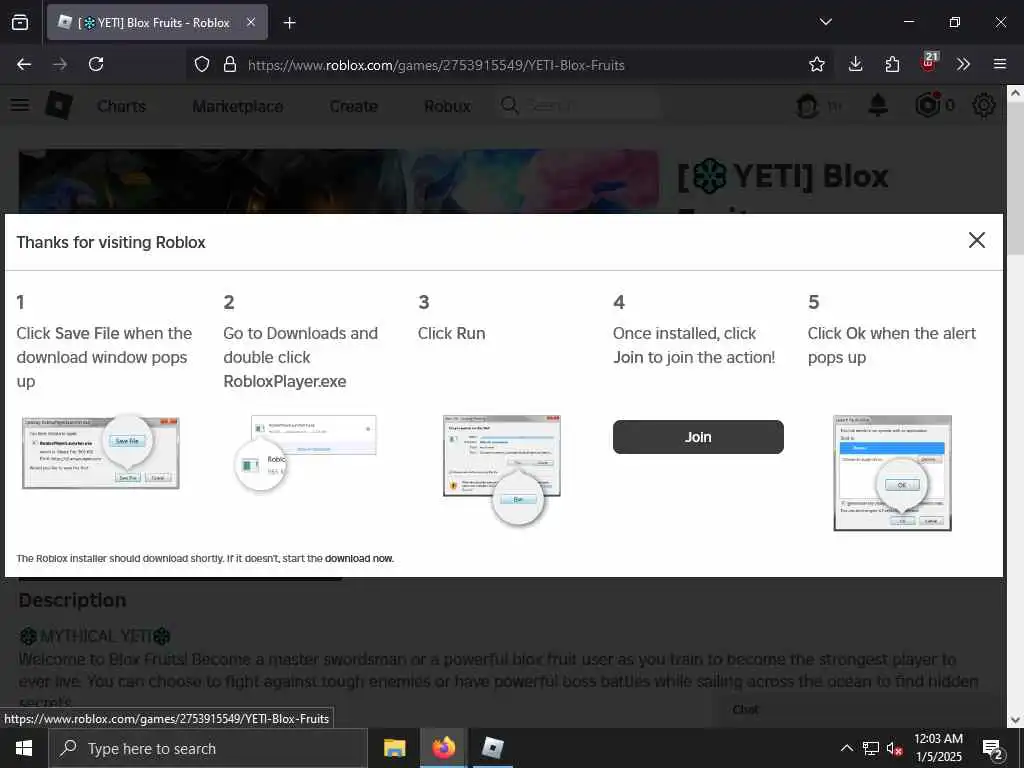This screenshot has height=768, width=1024.
Task: Open tracking protection shield icon
Action: [x=202, y=64]
